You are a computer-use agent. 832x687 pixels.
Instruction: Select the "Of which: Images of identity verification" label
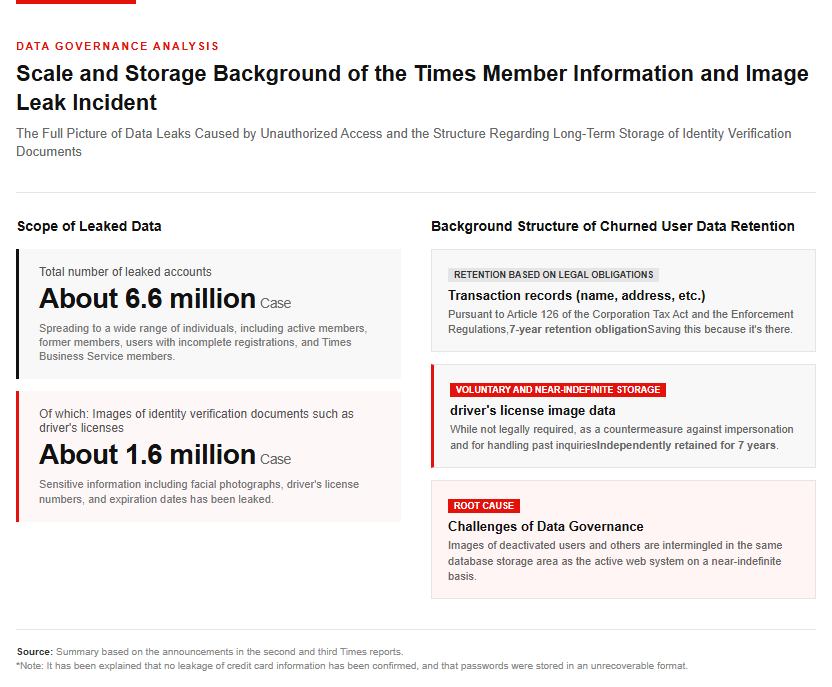coord(196,421)
